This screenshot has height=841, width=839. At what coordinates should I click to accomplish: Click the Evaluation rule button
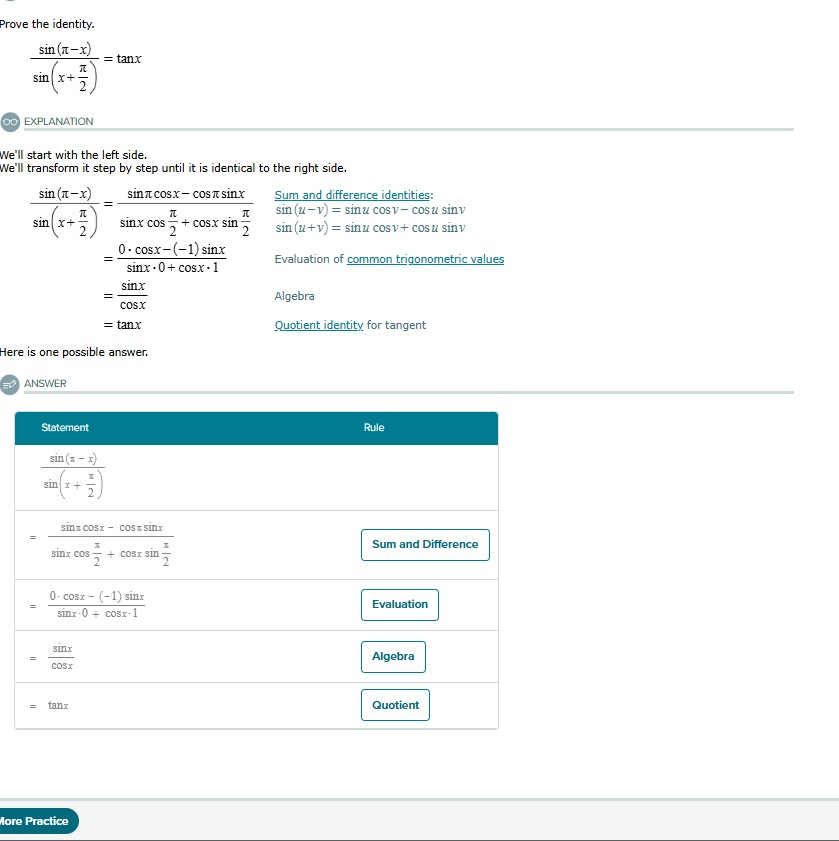click(x=399, y=605)
